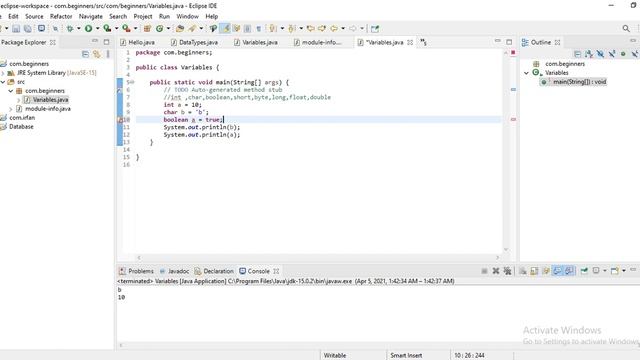Screen dimensions: 640x360
Task: Collapse the src folder node
Action: tap(3, 82)
